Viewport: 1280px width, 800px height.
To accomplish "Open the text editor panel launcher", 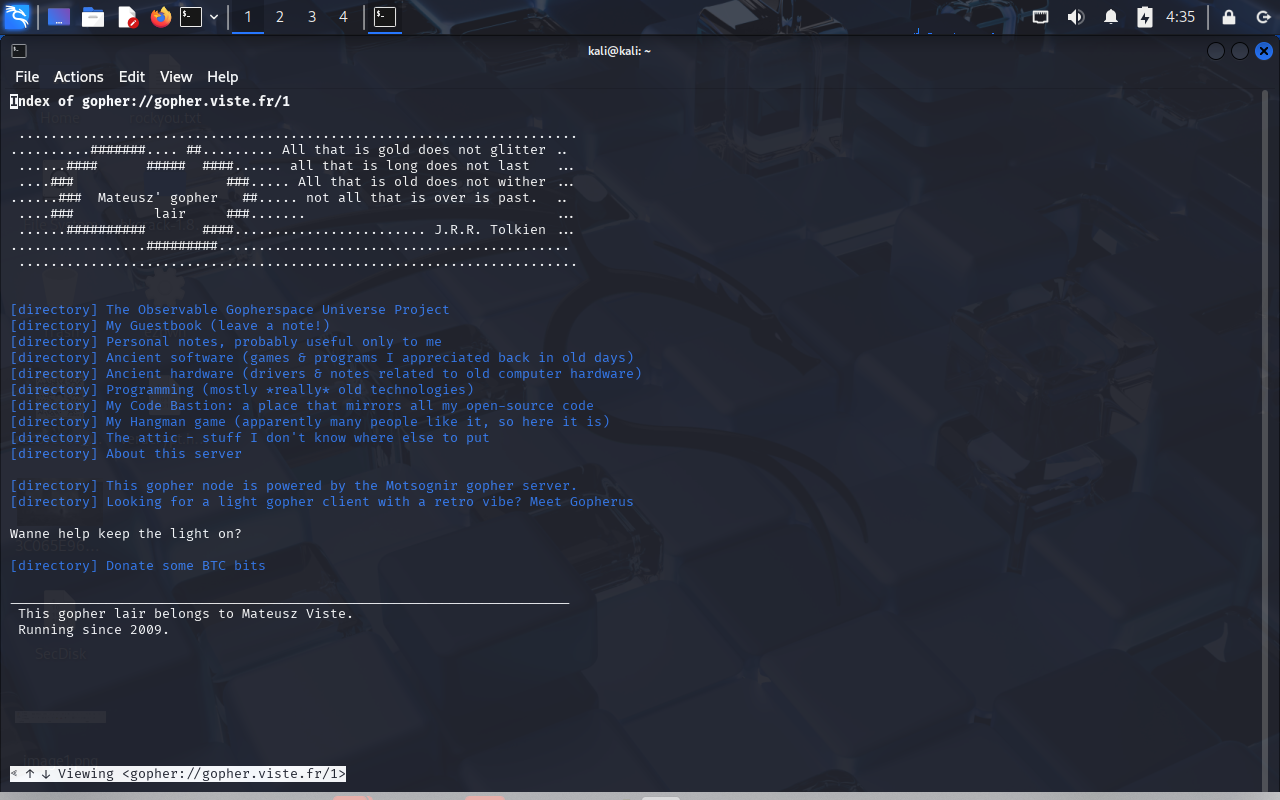I will pyautogui.click(x=127, y=17).
